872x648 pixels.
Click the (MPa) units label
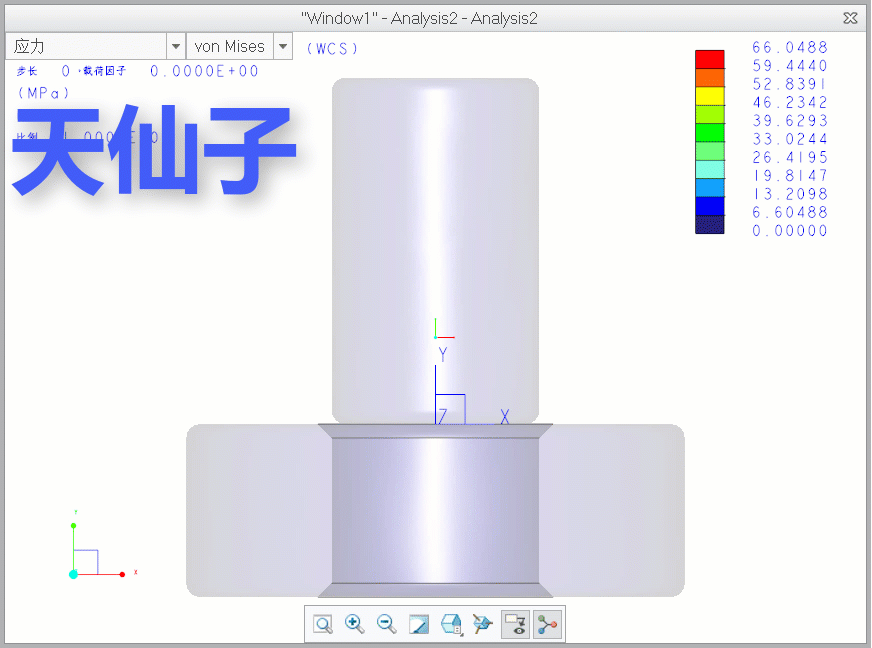[x=43, y=93]
